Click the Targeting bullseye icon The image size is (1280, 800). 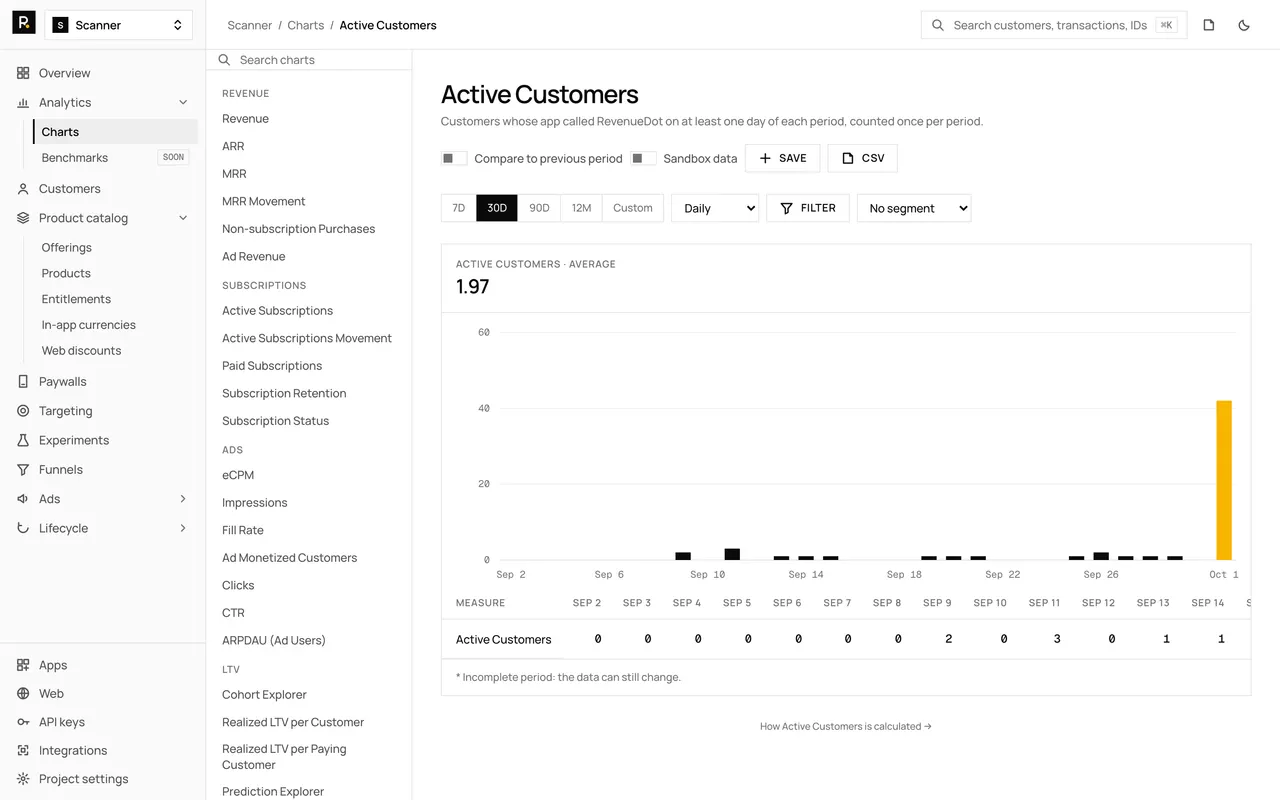[x=23, y=411]
